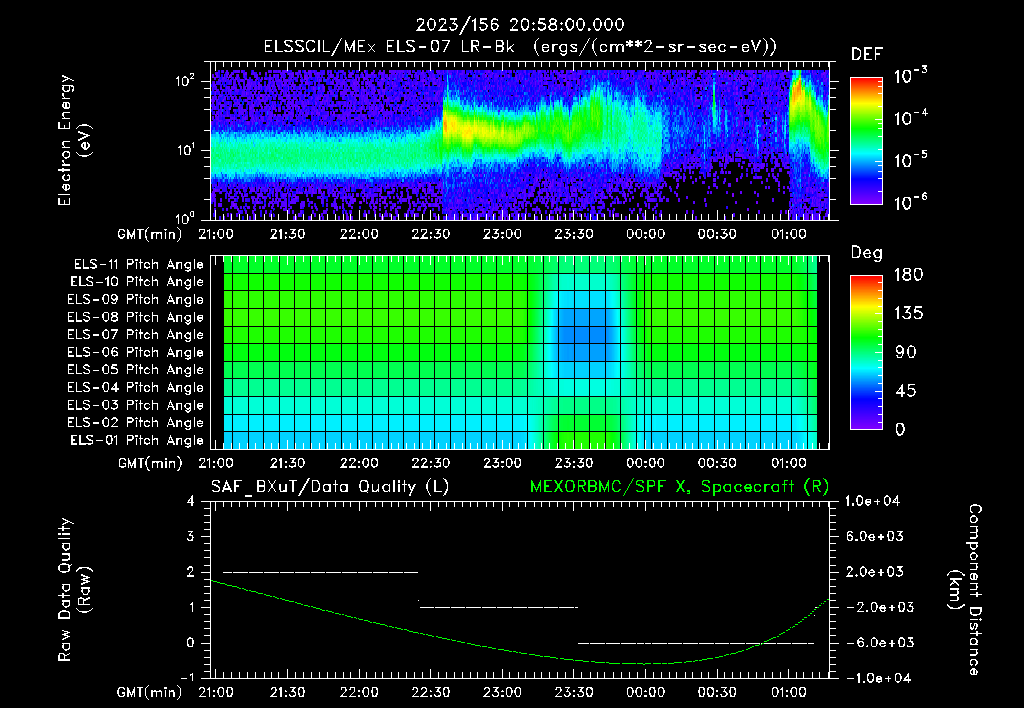
Task: Select the ELS-02 Pitch Angle row label
Action: pos(136,423)
